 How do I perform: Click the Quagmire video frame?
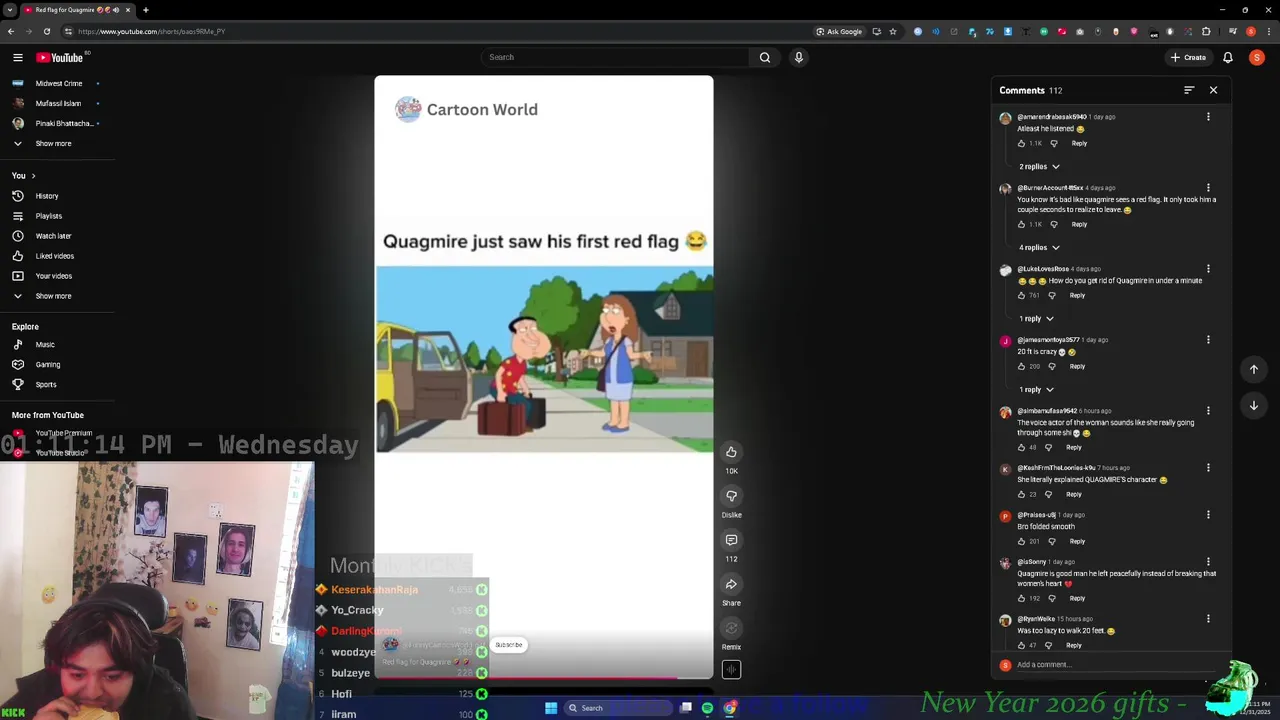point(544,359)
